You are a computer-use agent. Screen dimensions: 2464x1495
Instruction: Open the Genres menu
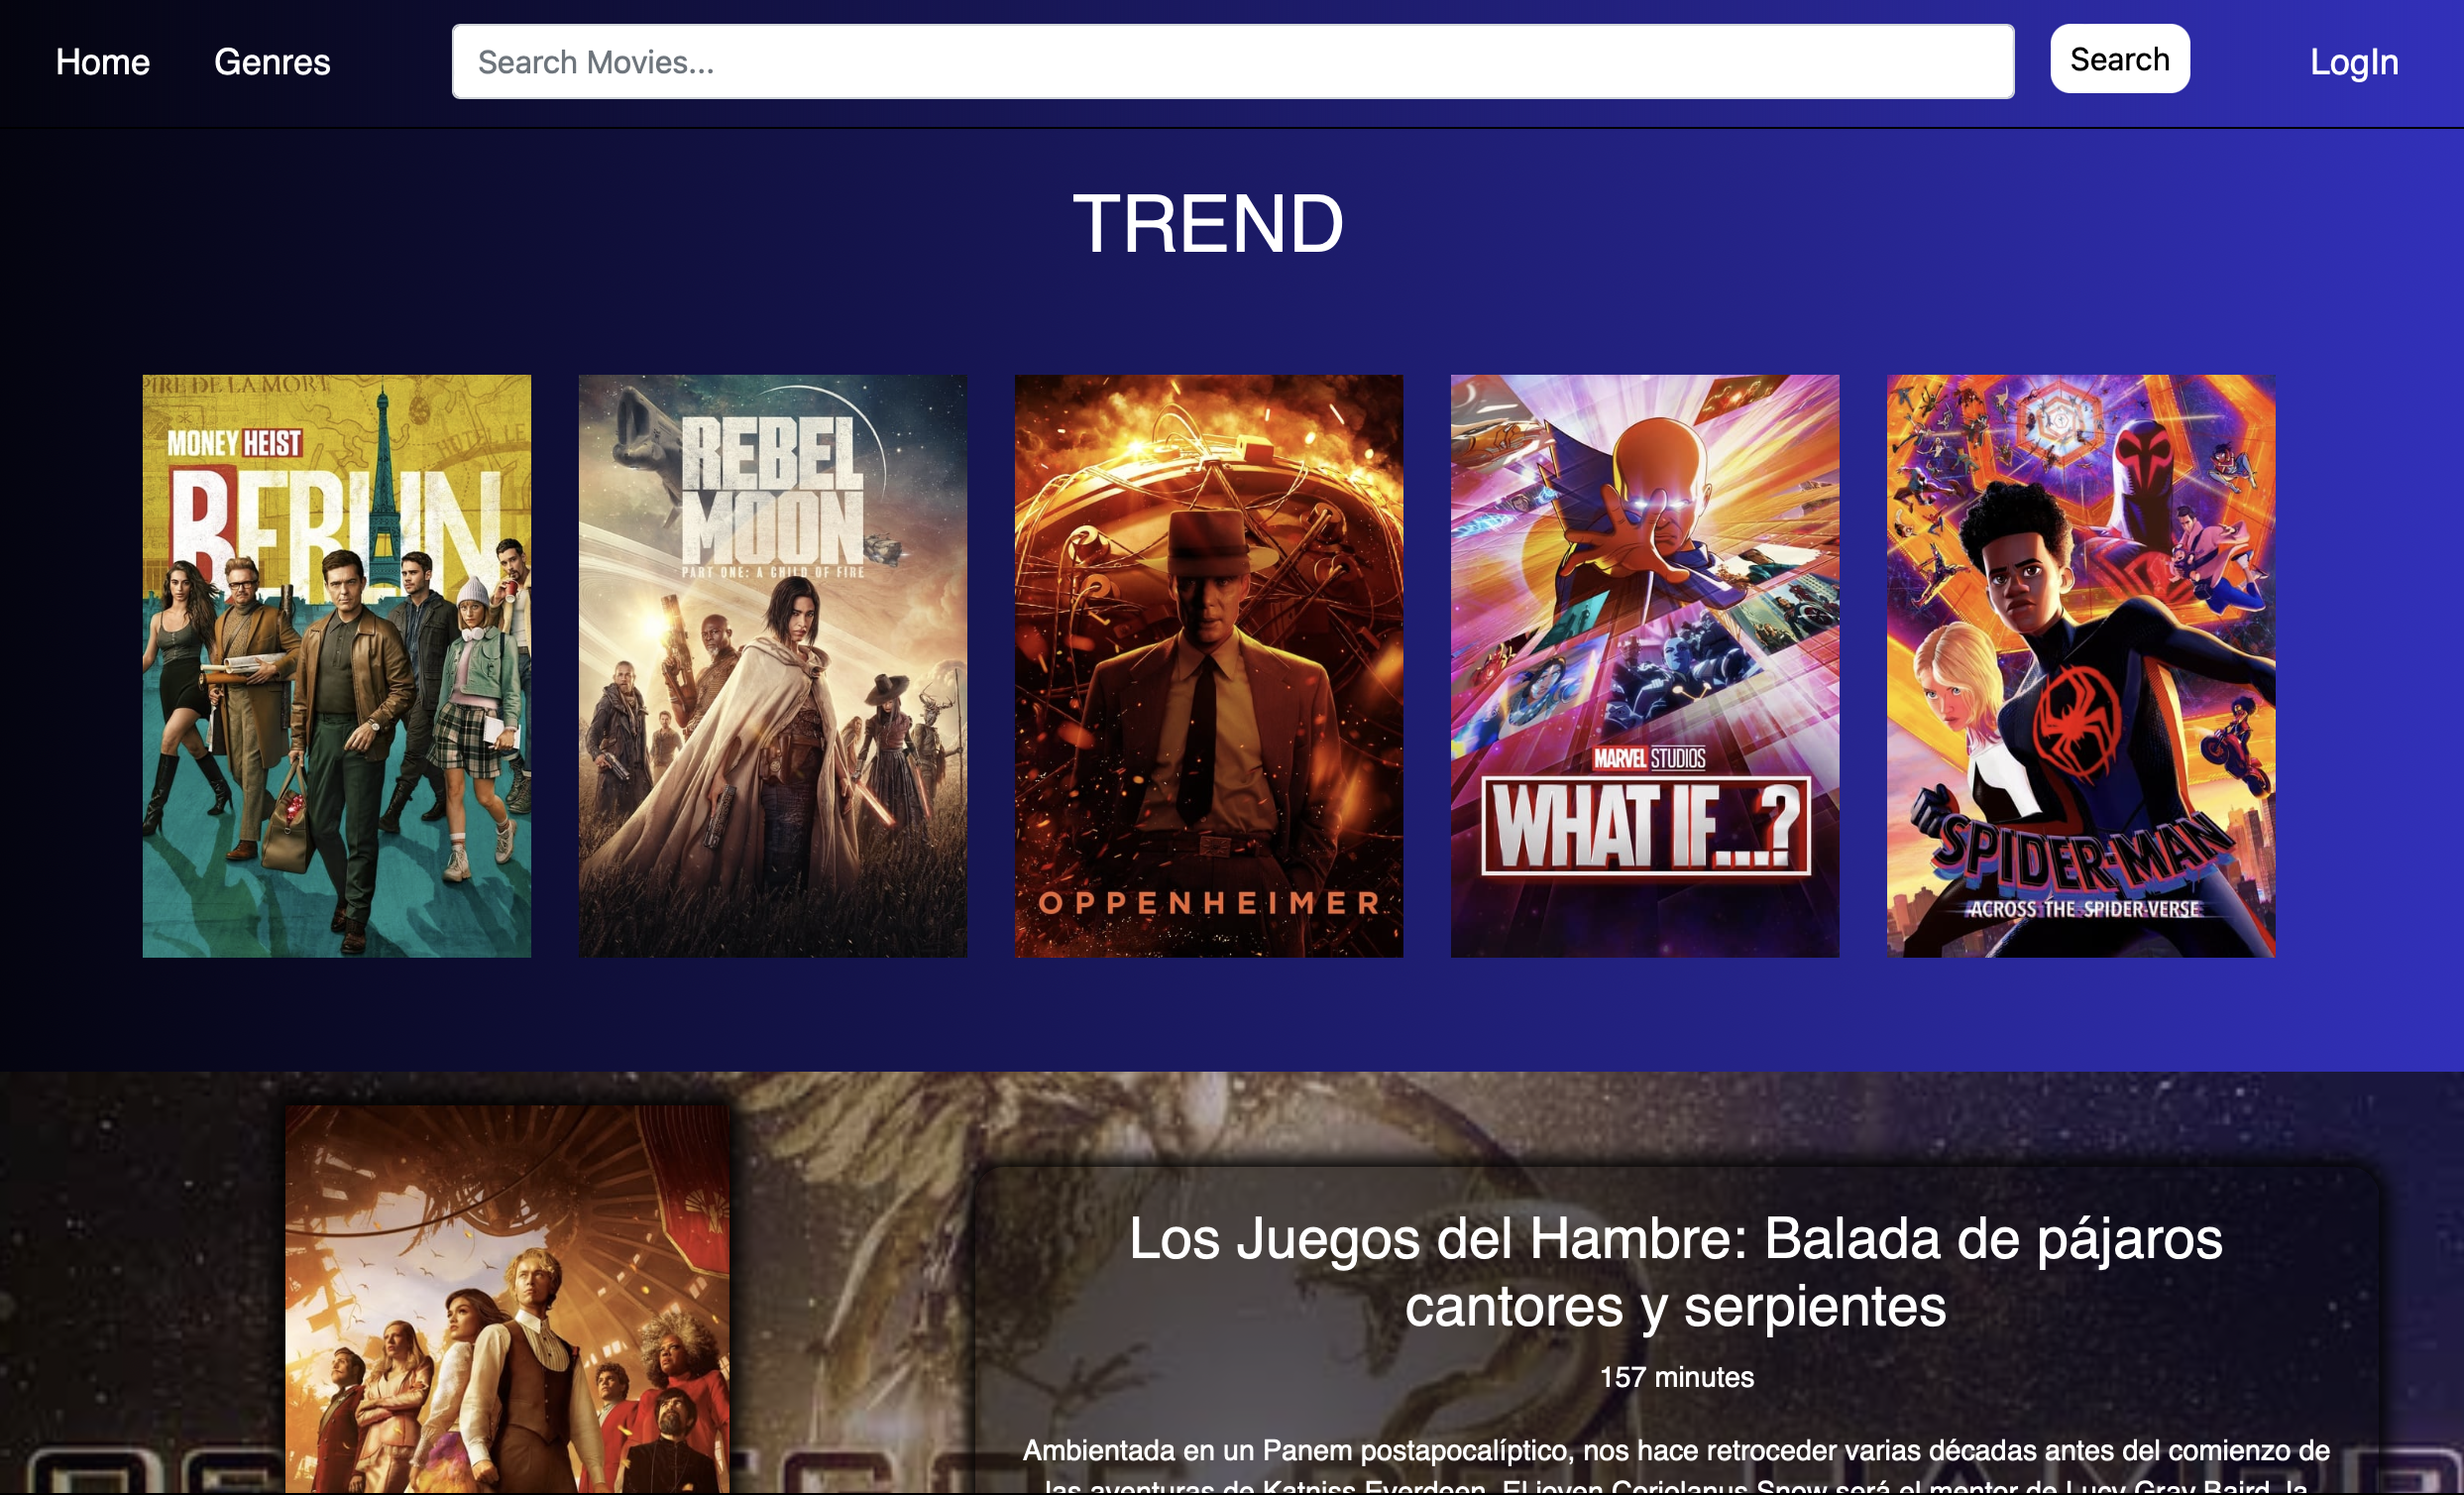(x=272, y=62)
